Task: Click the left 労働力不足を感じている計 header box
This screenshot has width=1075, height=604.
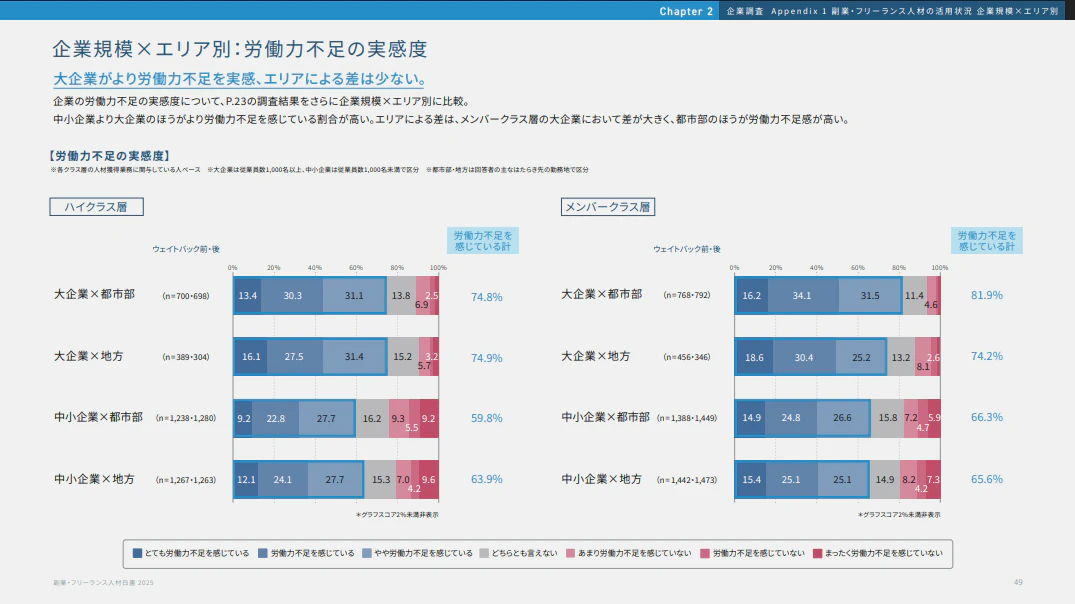Action: click(x=482, y=240)
